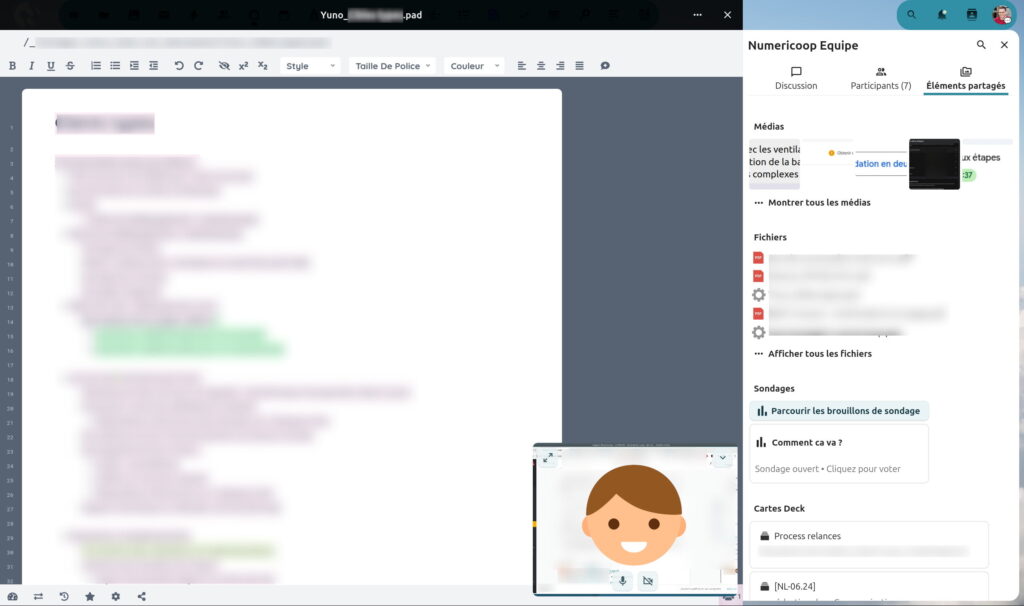Open the Couleur dropdown
Image resolution: width=1024 pixels, height=606 pixels.
[x=475, y=66]
